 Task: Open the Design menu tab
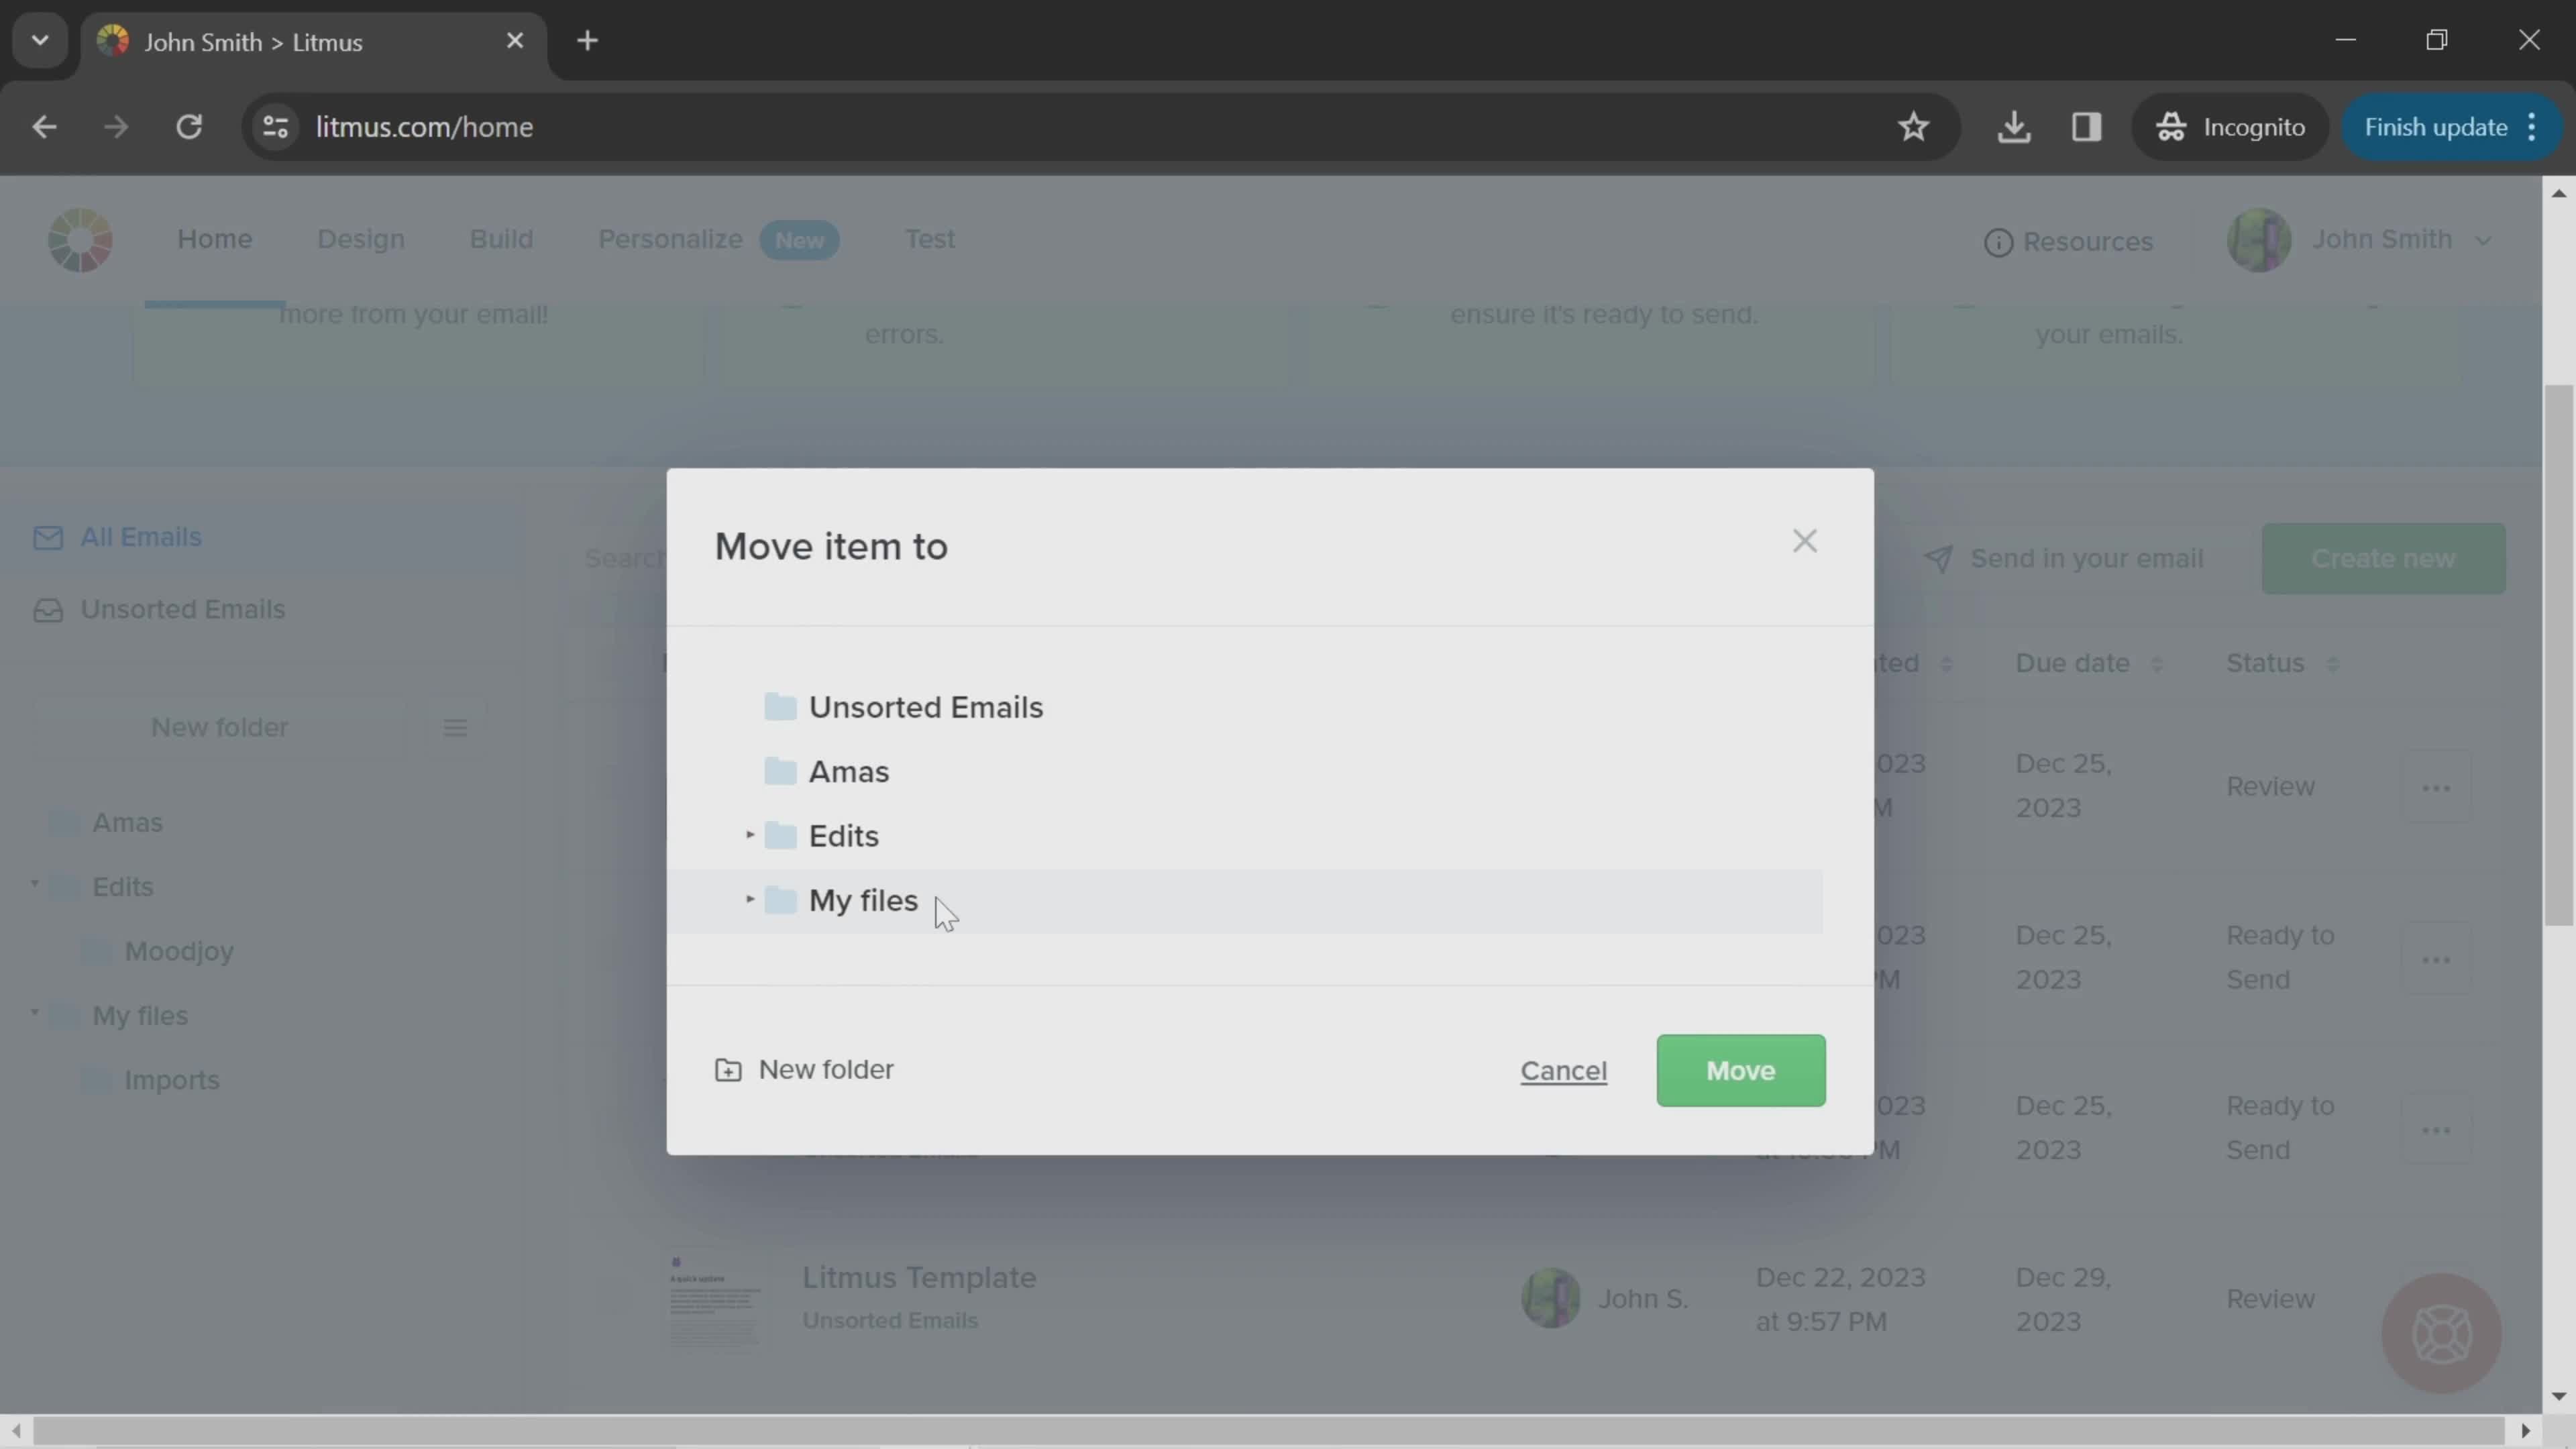pyautogui.click(x=361, y=239)
